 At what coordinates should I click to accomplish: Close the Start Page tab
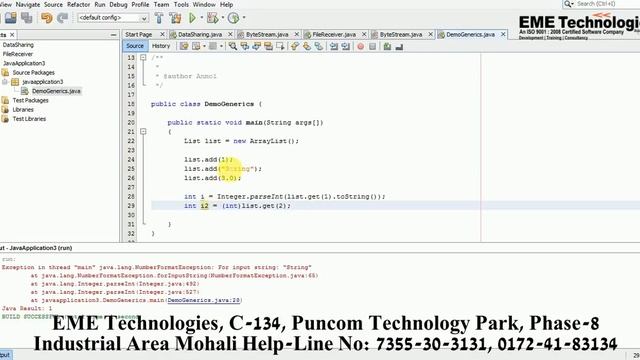click(162, 35)
